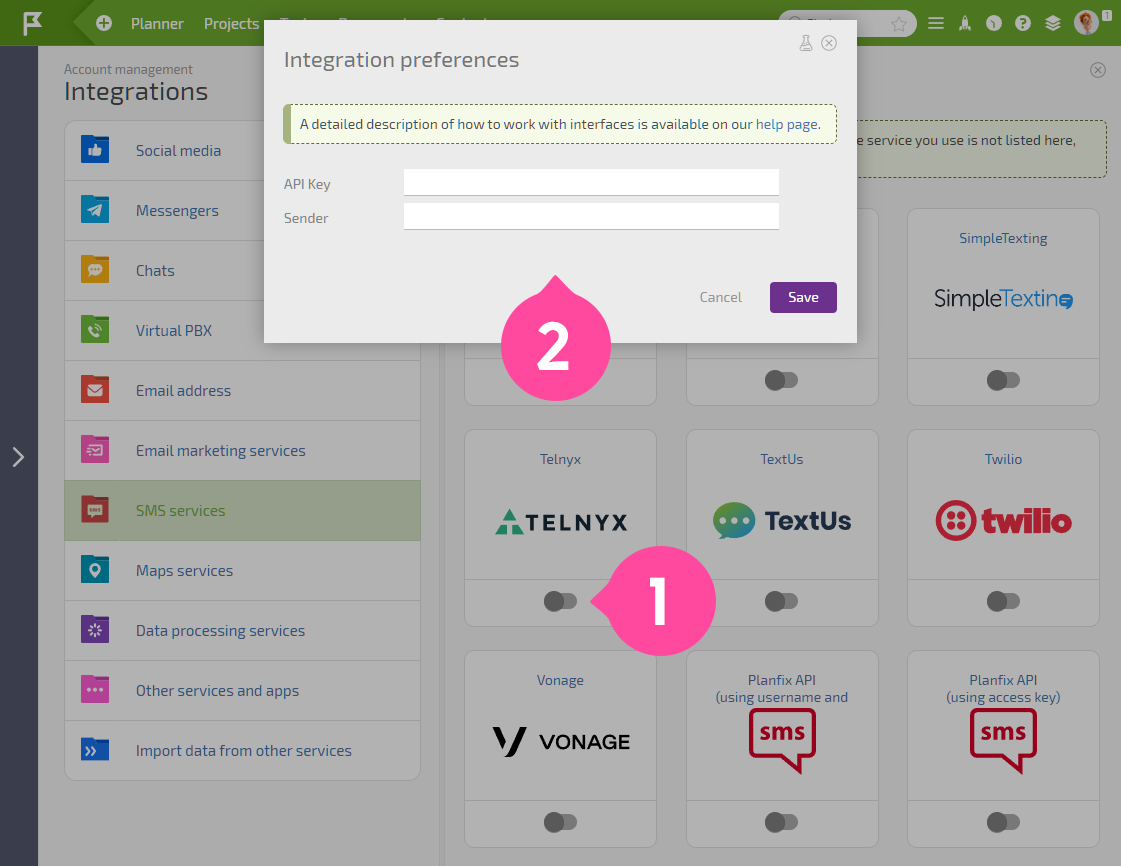Click the Email marketing services icon

click(95, 450)
